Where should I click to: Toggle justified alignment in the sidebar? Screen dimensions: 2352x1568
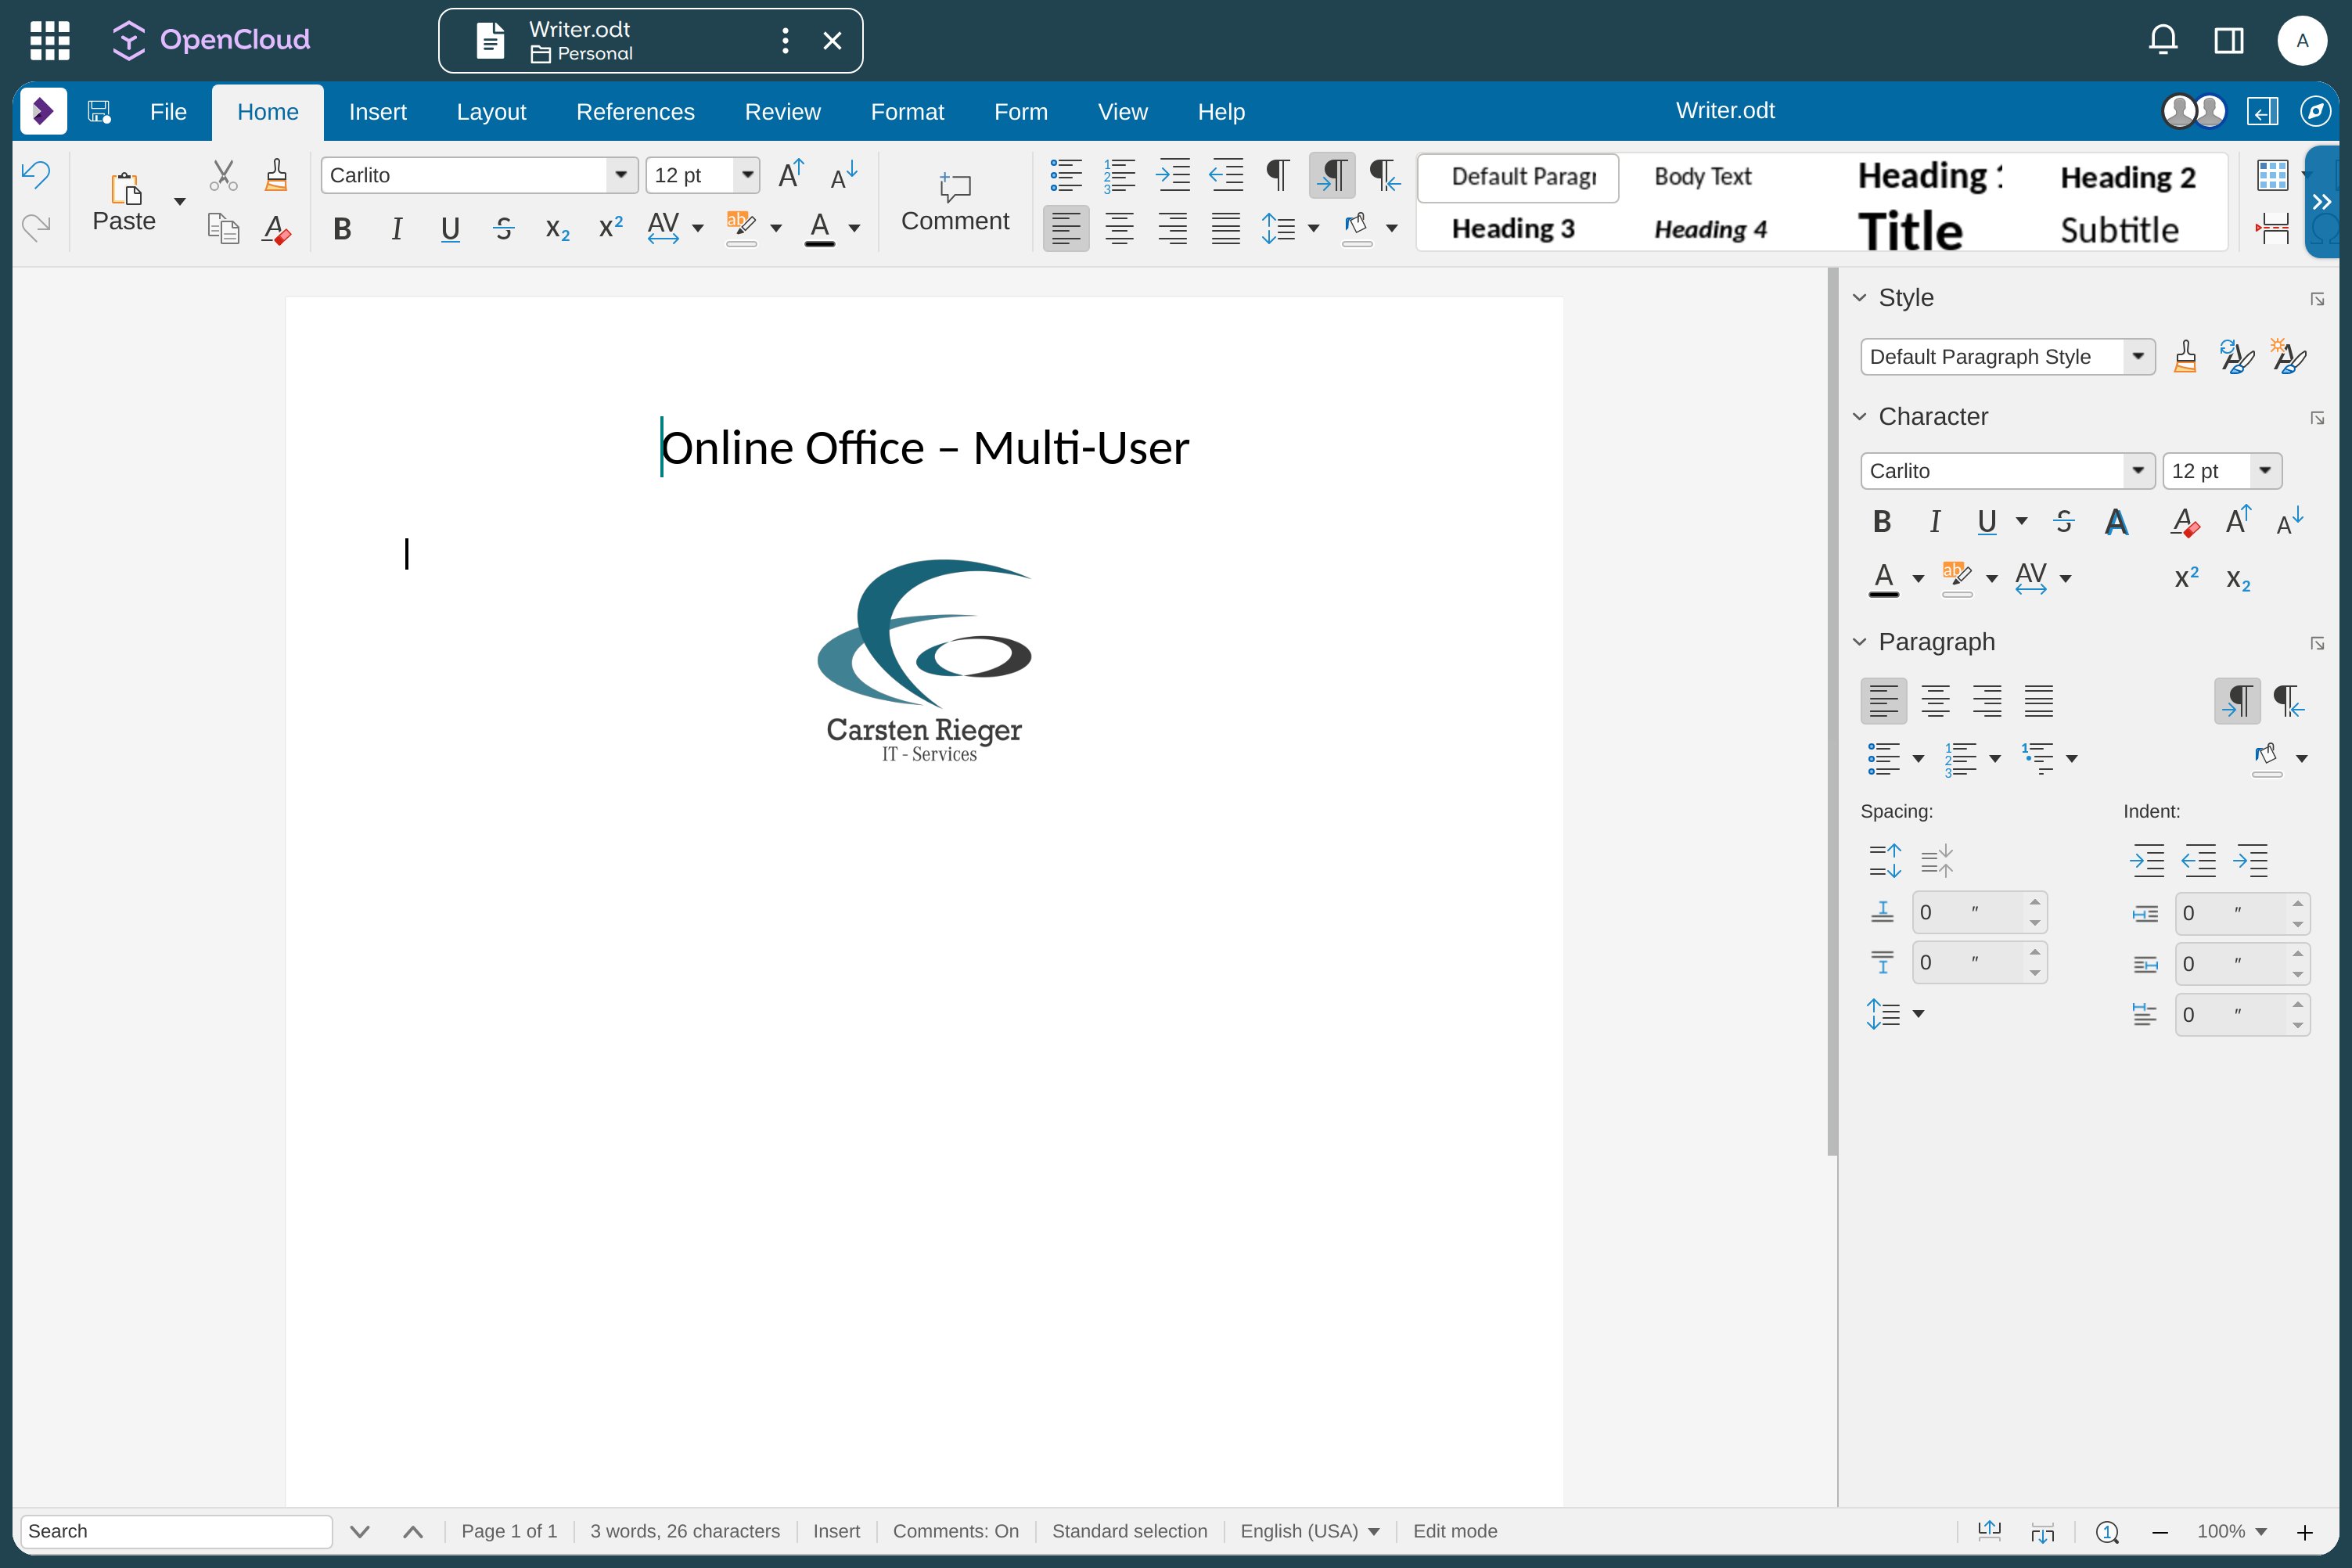point(2039,701)
